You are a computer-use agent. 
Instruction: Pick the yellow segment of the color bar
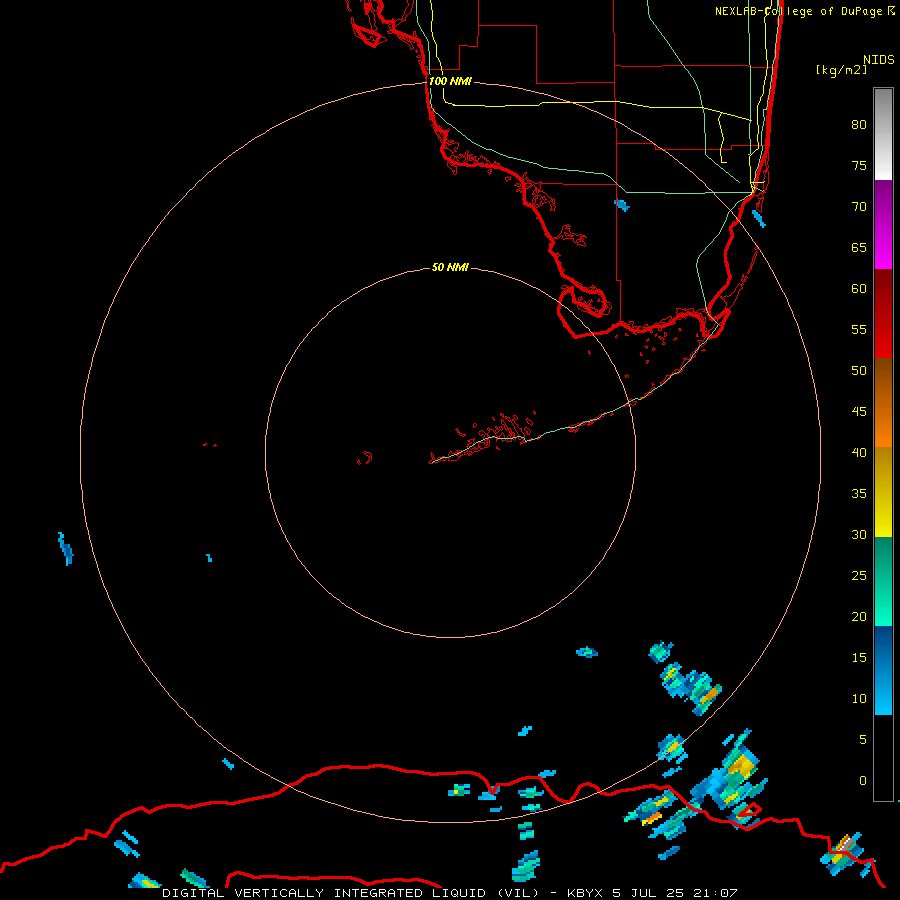[x=883, y=492]
